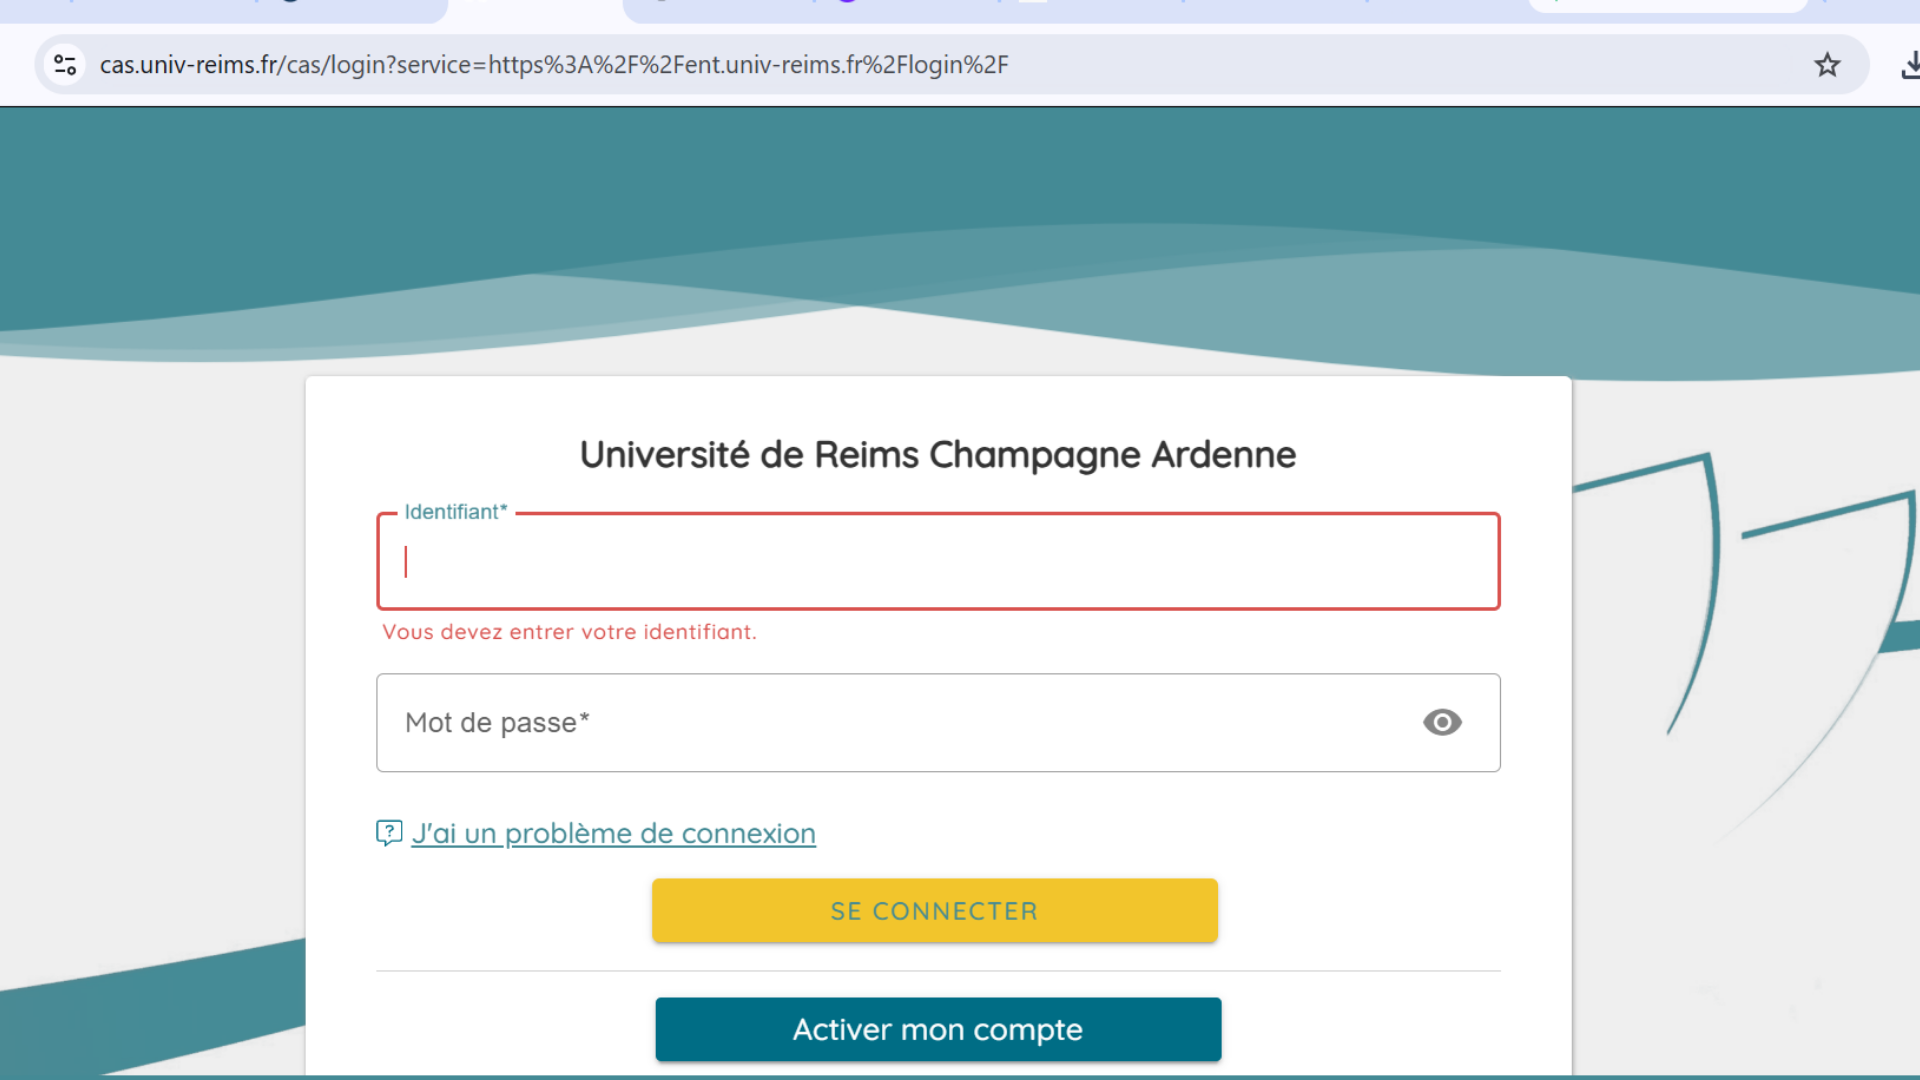The width and height of the screenshot is (1920, 1080).
Task: Click the red "Vous devez entrer votre identifiant" message
Action: click(x=569, y=632)
